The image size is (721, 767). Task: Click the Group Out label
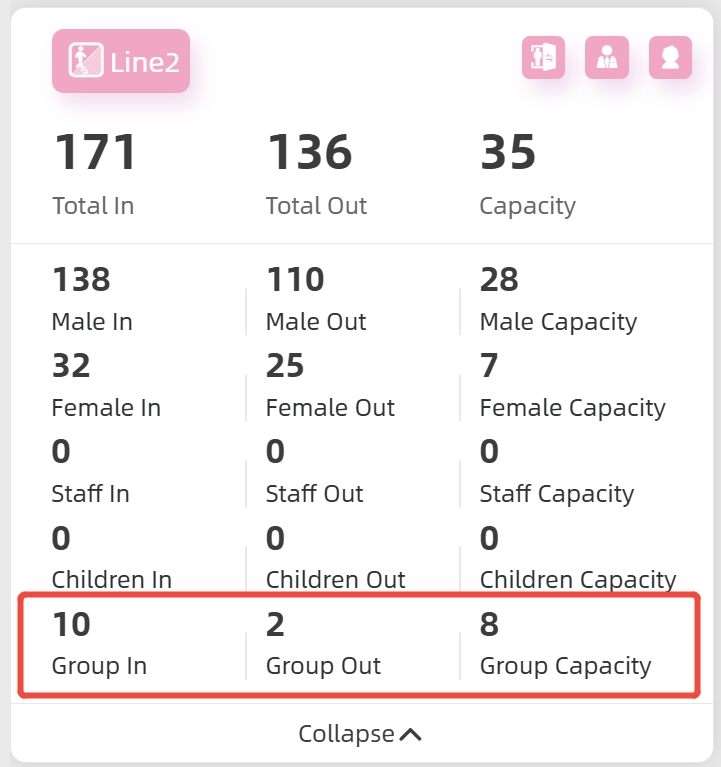tap(323, 665)
